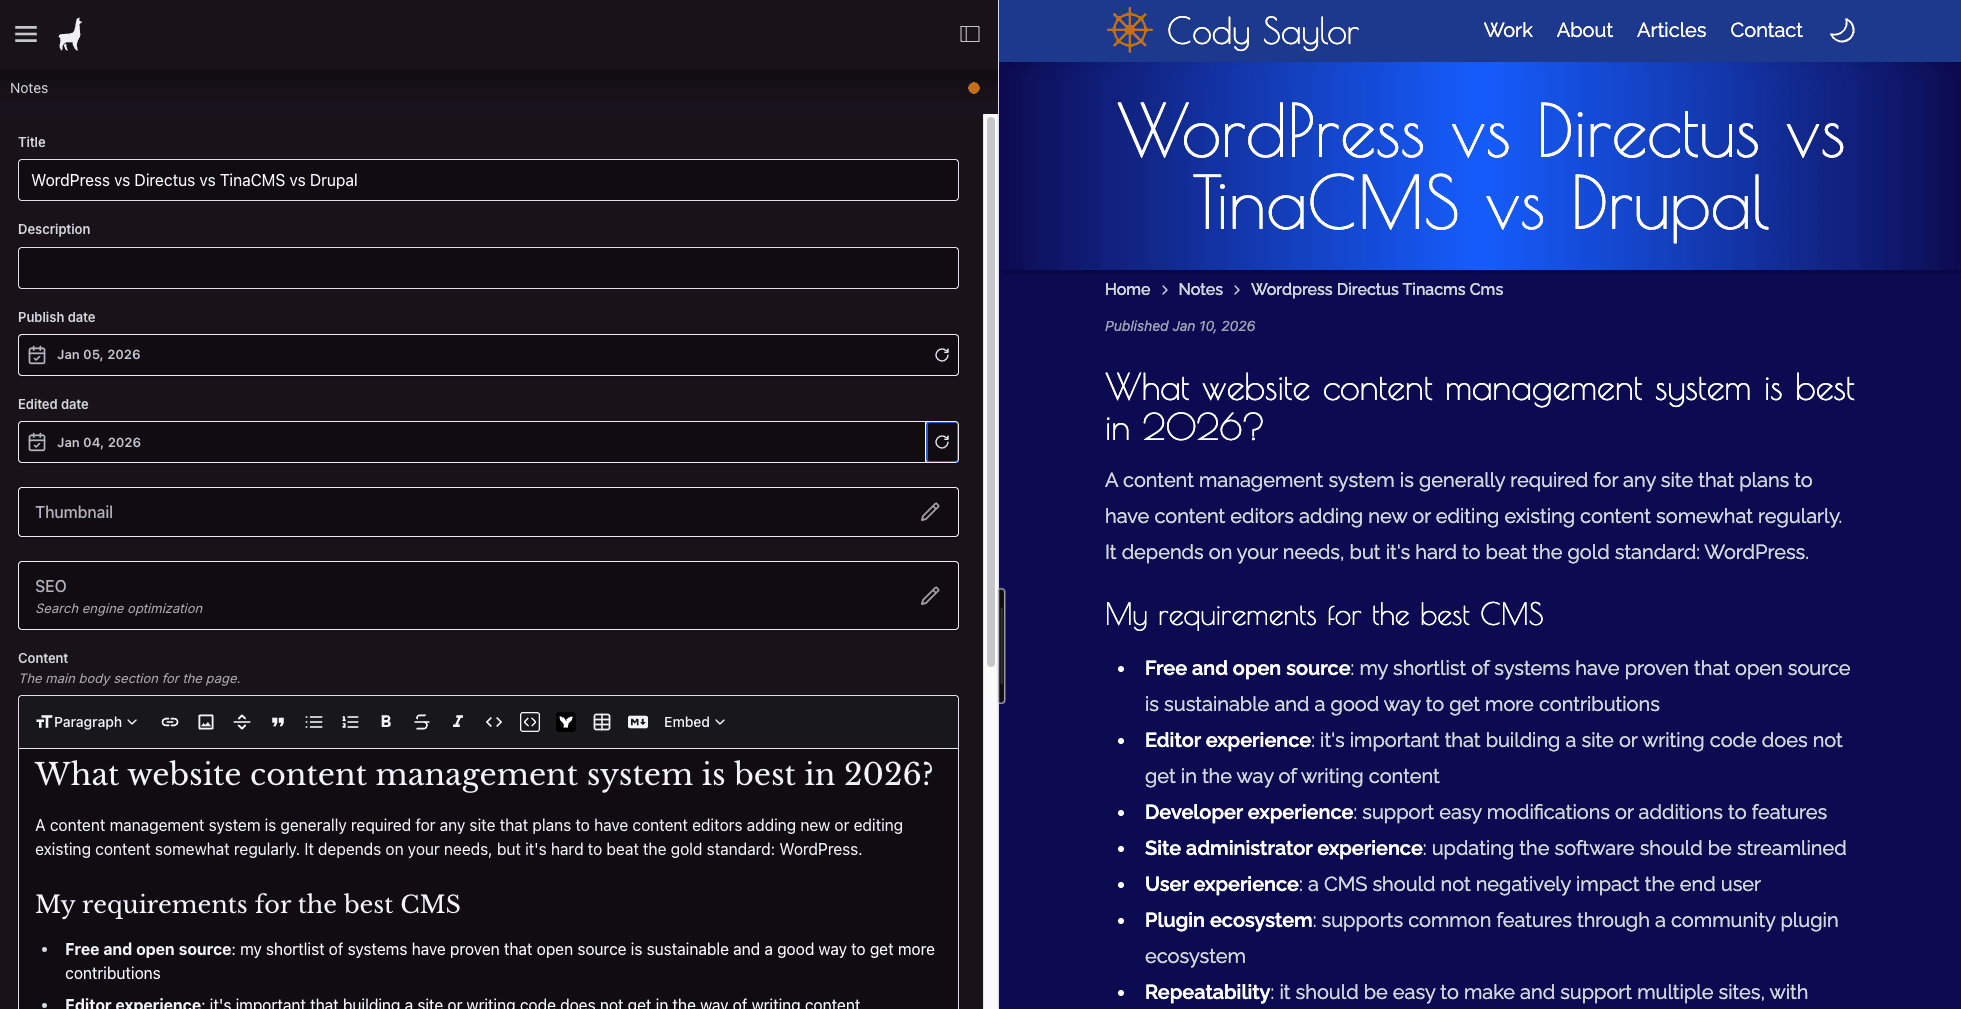
Task: Click the Notes breadcrumb link
Action: point(1200,289)
